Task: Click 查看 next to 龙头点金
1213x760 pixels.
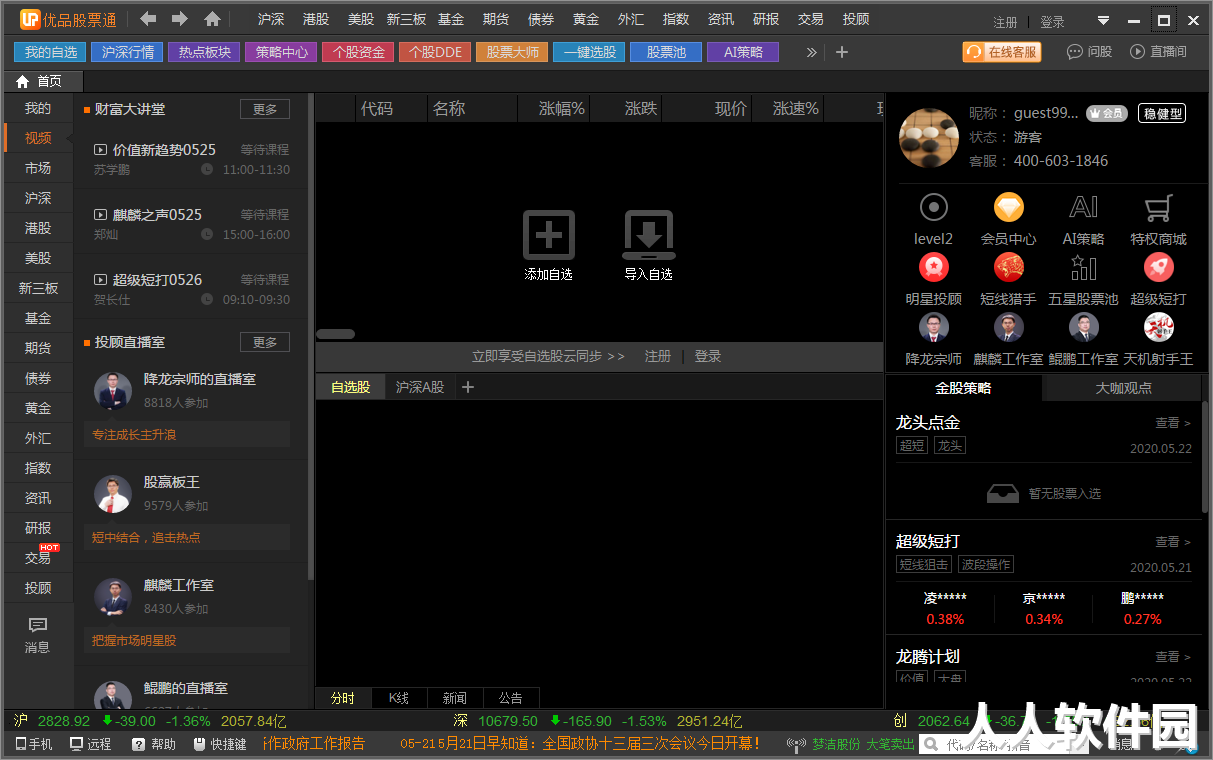Action: click(x=1173, y=423)
